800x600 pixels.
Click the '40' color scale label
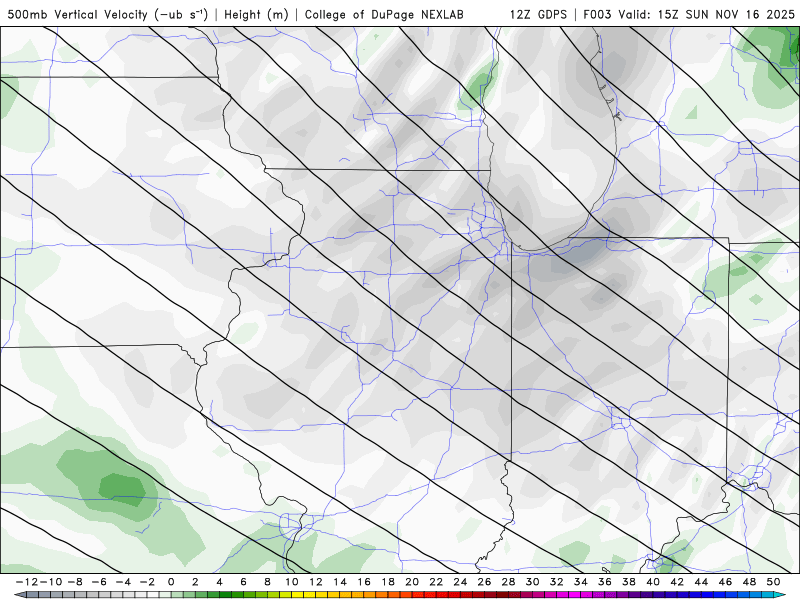point(653,582)
